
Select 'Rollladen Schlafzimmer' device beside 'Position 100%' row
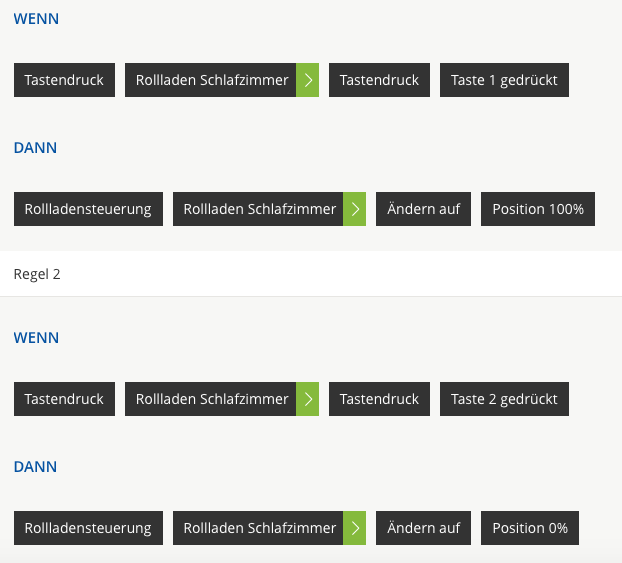pos(259,209)
